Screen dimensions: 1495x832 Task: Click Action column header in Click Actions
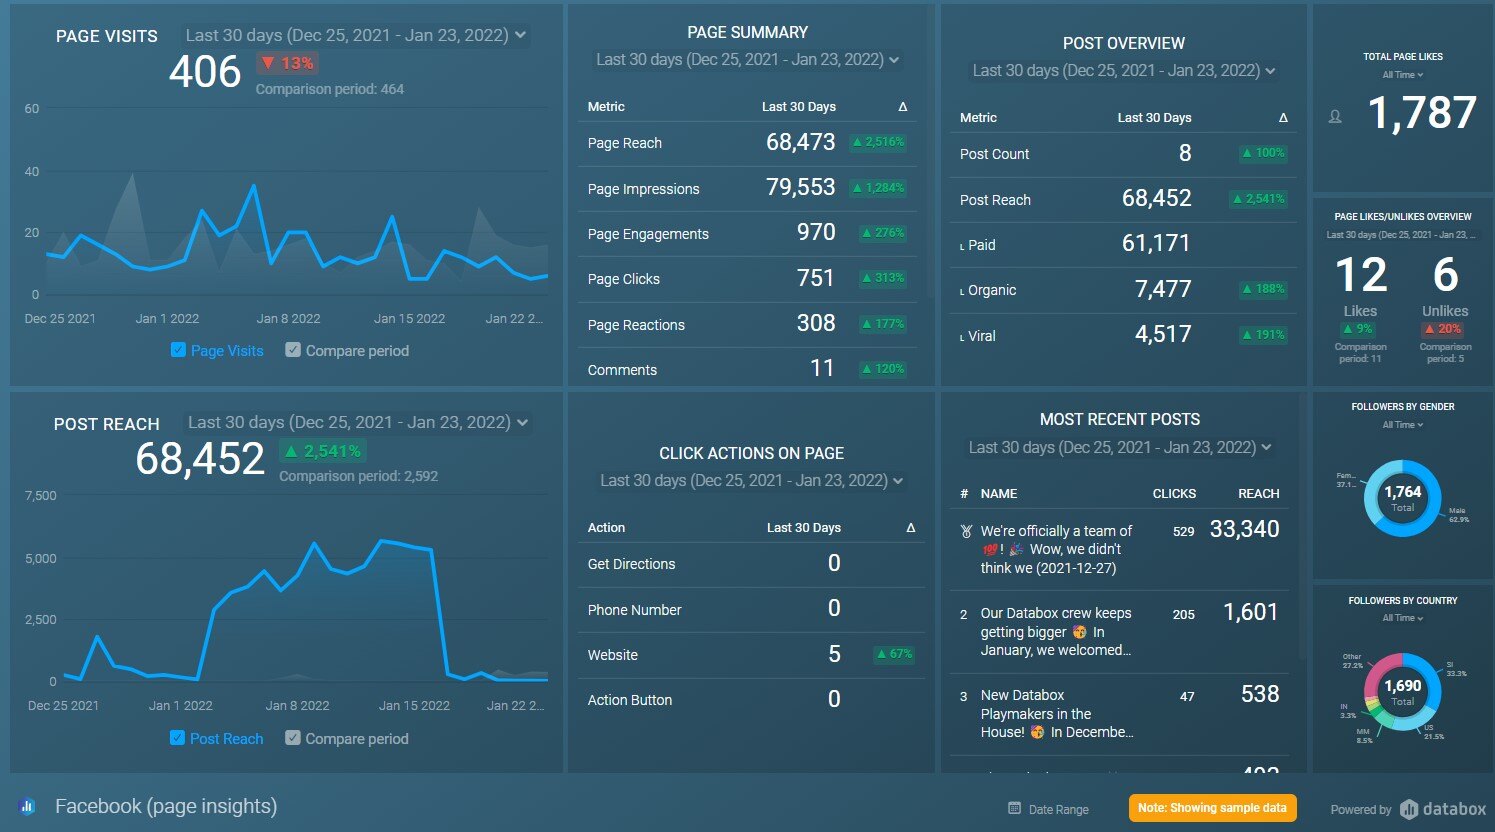tap(606, 528)
